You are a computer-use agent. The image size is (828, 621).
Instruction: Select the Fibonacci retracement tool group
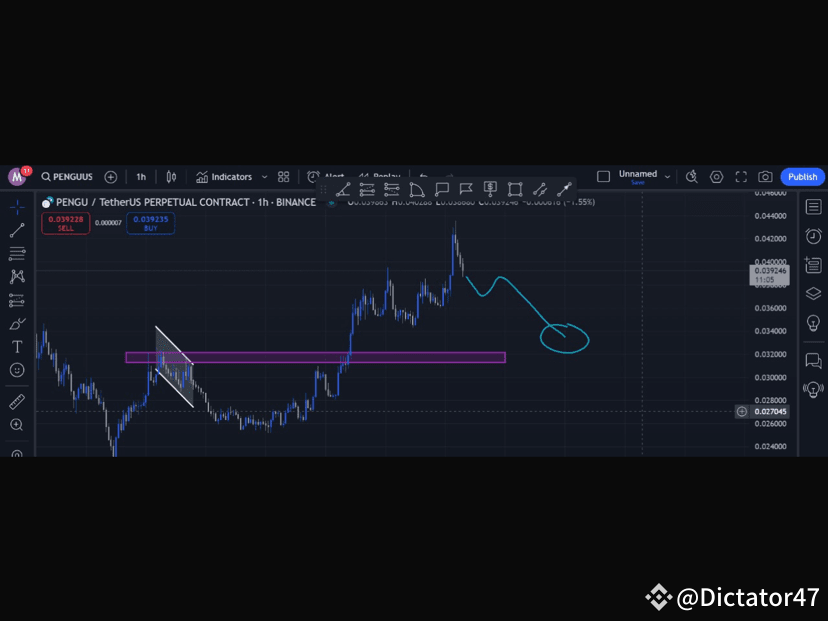(x=17, y=253)
